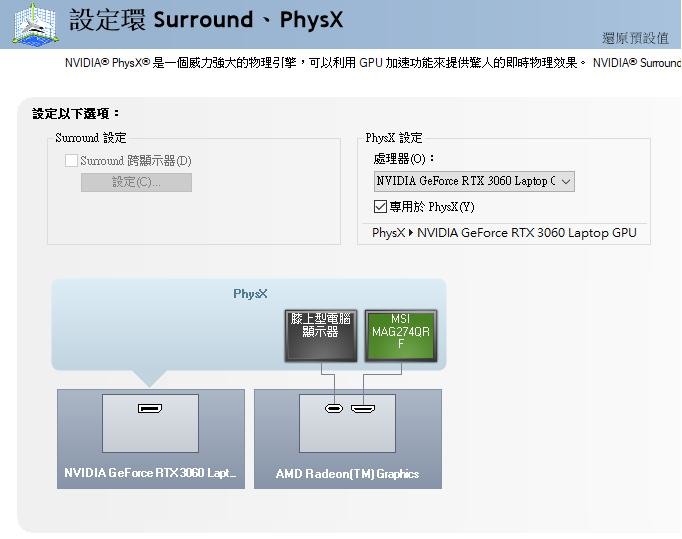This screenshot has height=539, width=682.
Task: Click the 設定(C)... button
Action: 136,182
